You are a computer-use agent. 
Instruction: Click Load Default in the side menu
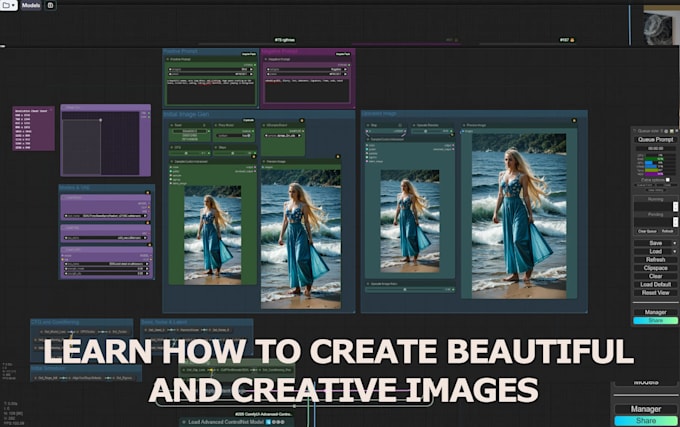655,285
